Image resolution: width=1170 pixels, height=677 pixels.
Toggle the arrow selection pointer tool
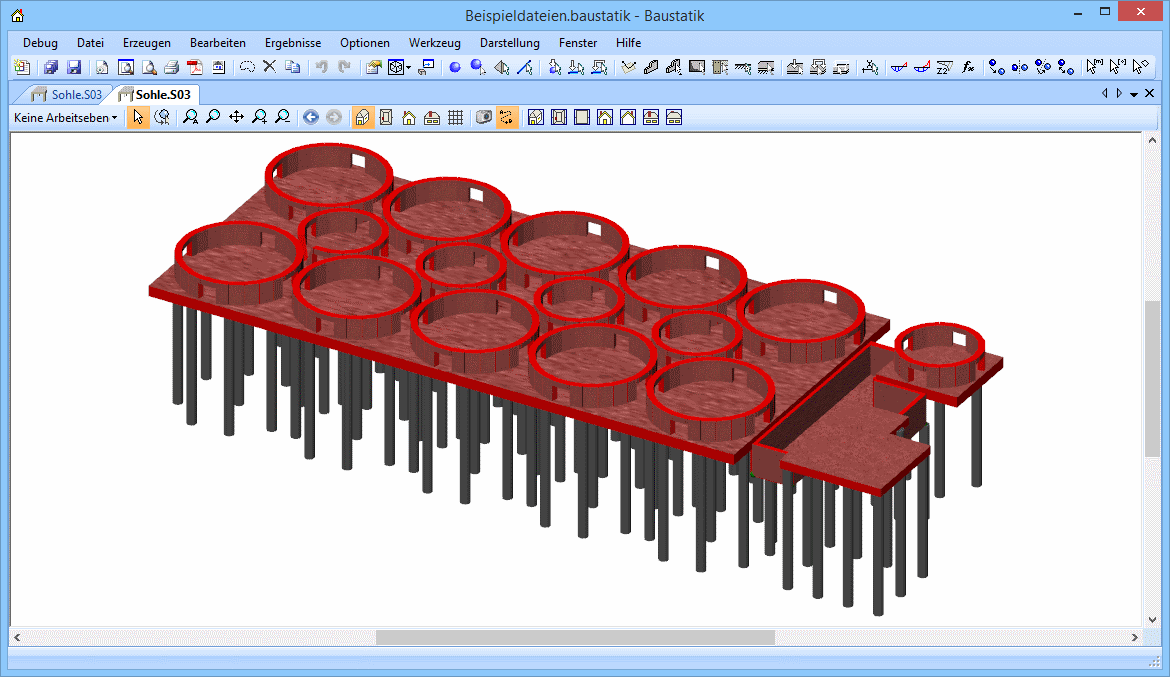click(x=138, y=117)
